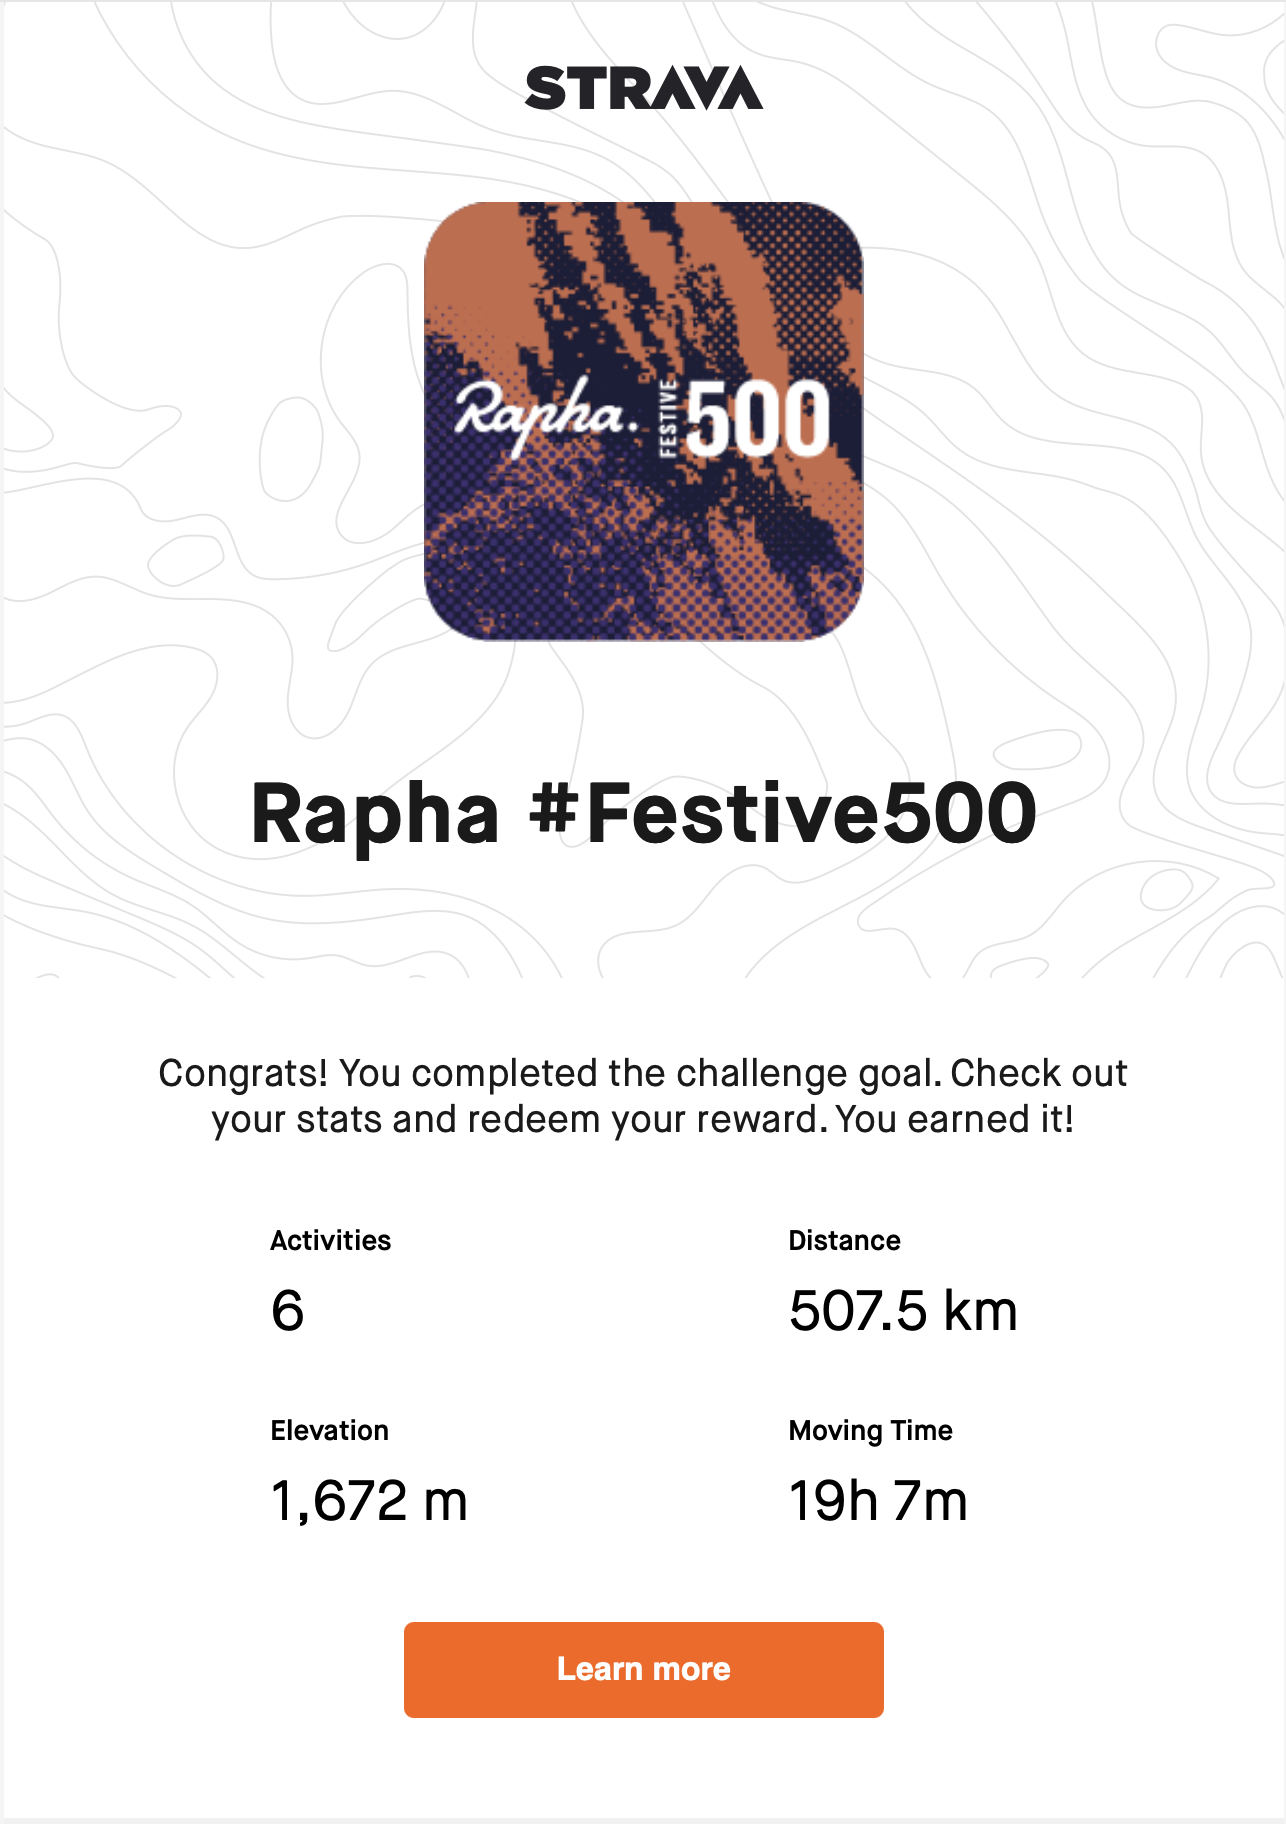The width and height of the screenshot is (1286, 1824).
Task: Open the Rapha Festive 500 badge image
Action: pos(643,421)
